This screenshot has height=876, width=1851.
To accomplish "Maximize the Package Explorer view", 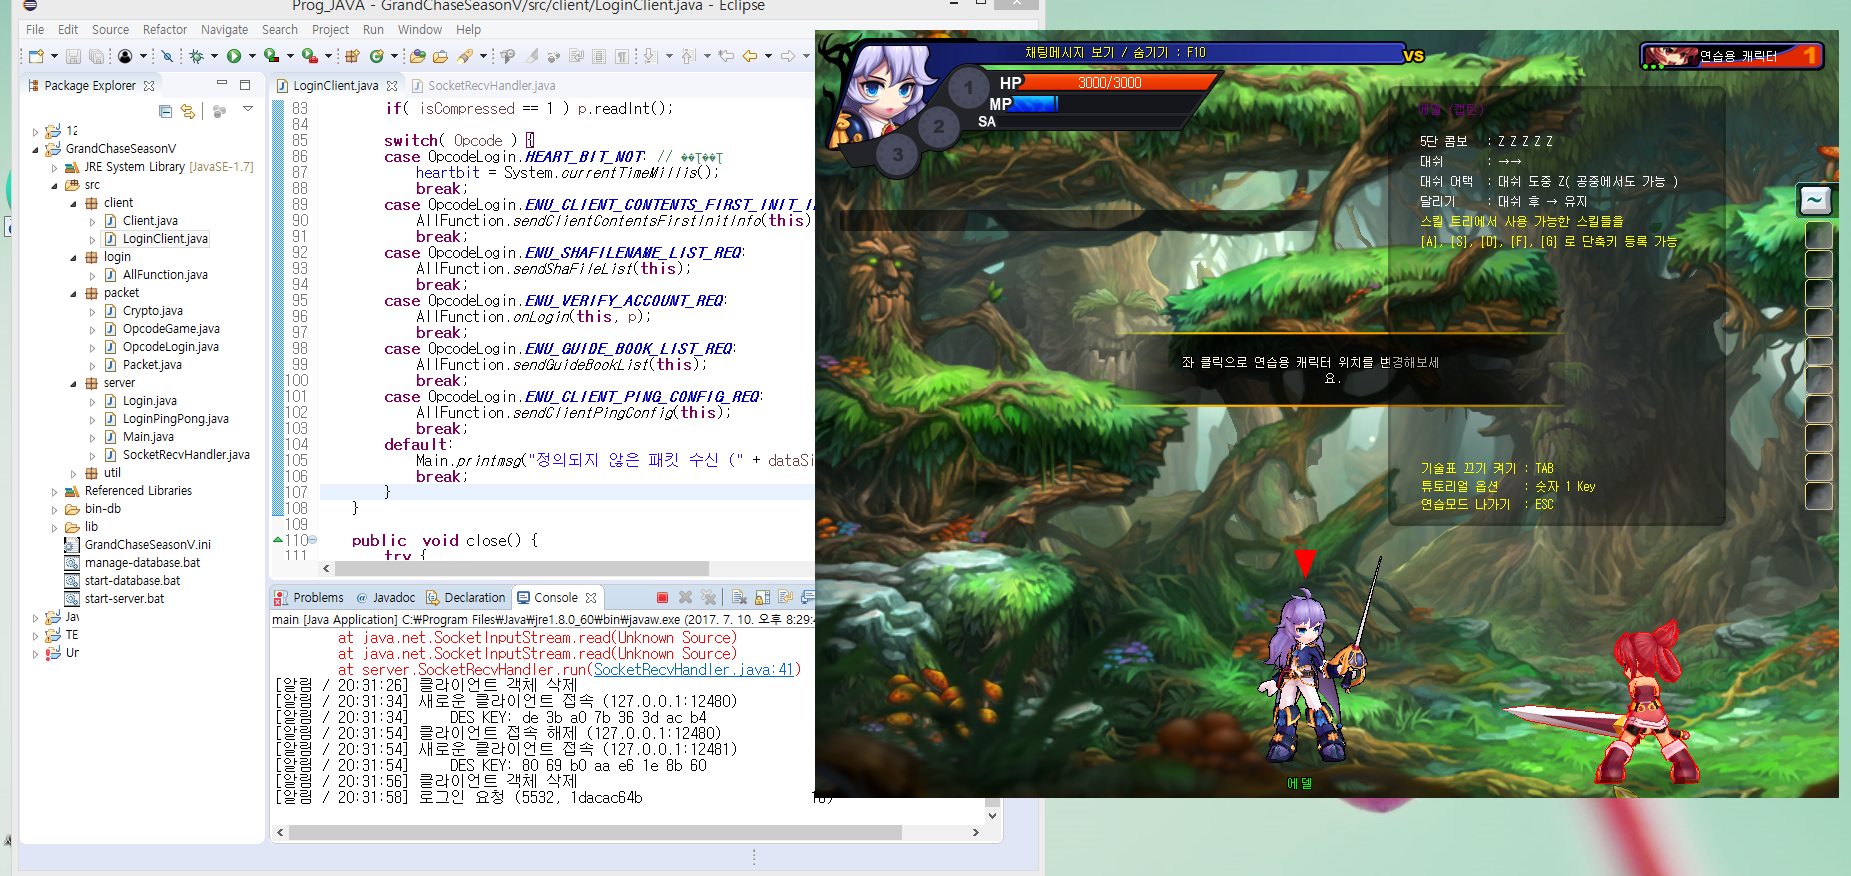I will tap(245, 84).
